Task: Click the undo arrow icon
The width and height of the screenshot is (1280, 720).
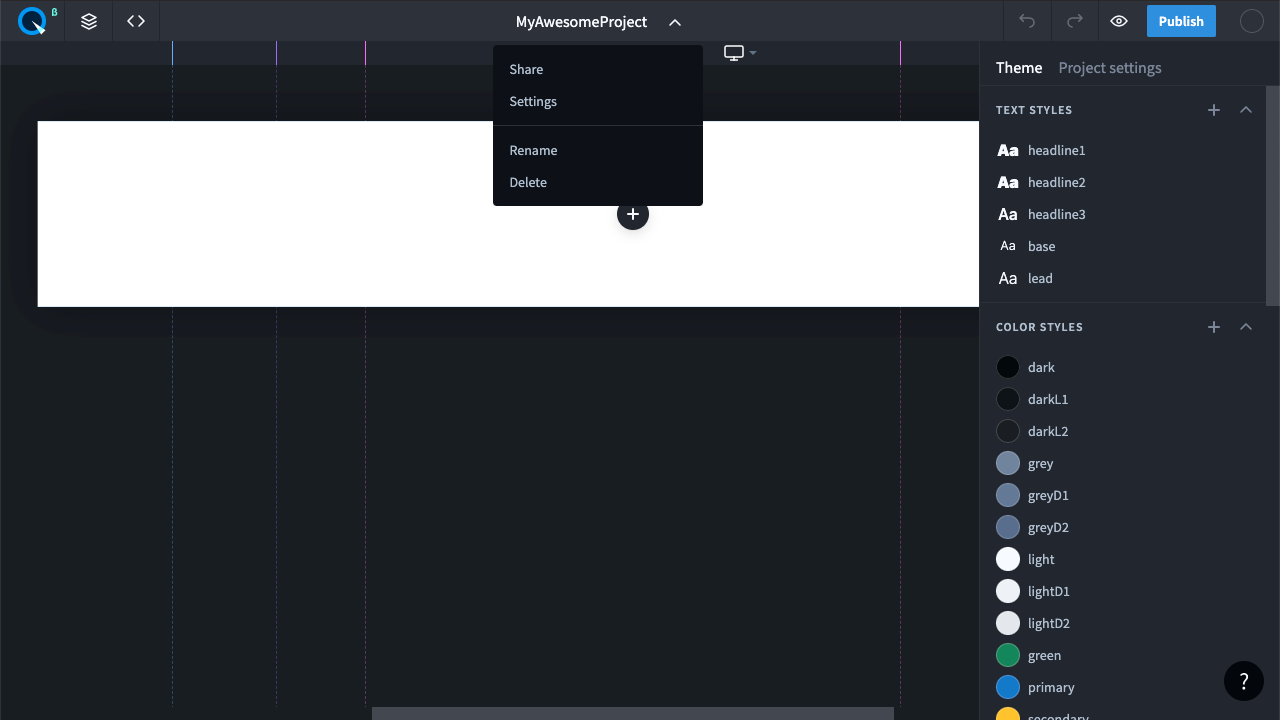Action: tap(1027, 21)
